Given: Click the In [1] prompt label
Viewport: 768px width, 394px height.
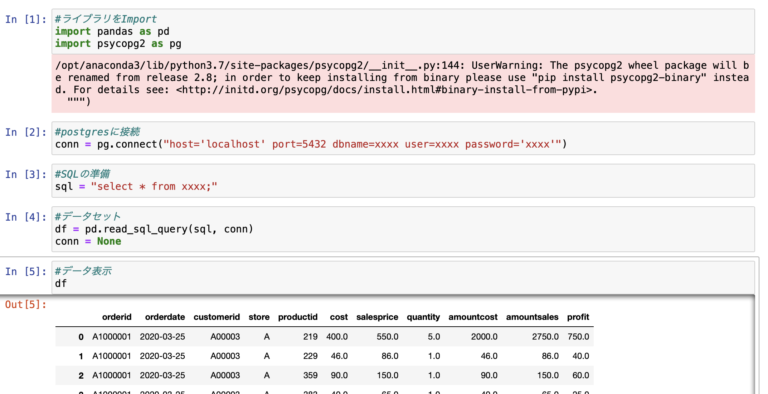Looking at the screenshot, I should click(26, 20).
